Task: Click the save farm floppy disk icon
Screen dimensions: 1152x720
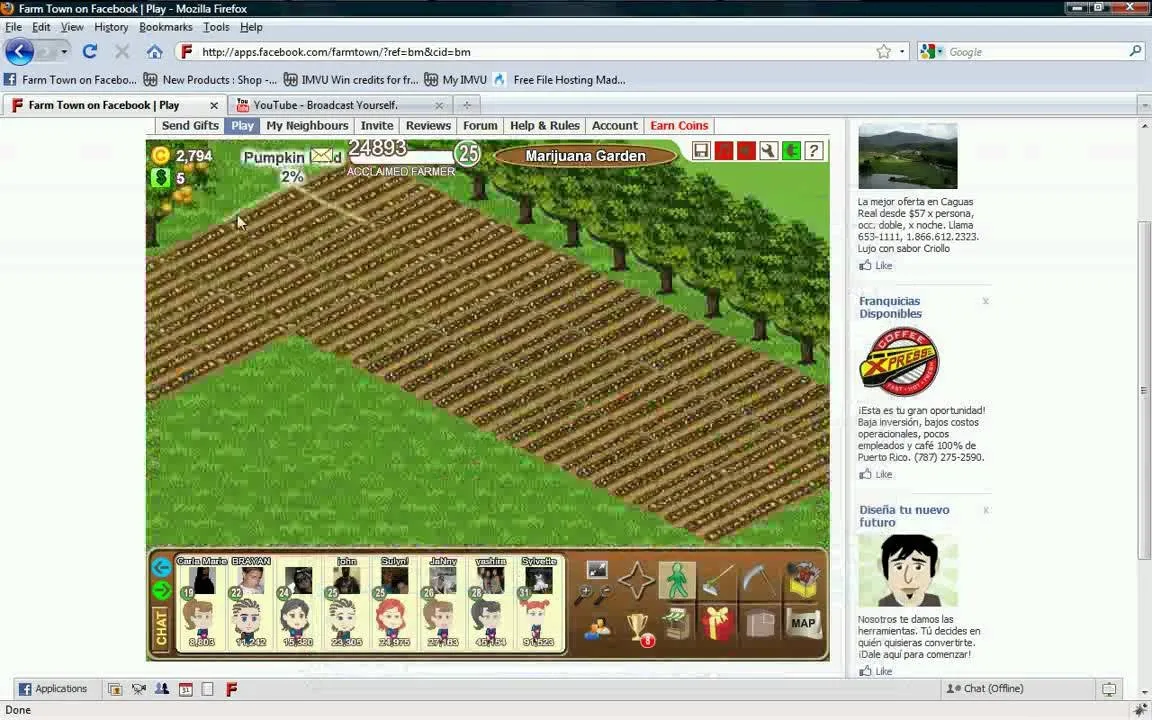Action: point(701,151)
